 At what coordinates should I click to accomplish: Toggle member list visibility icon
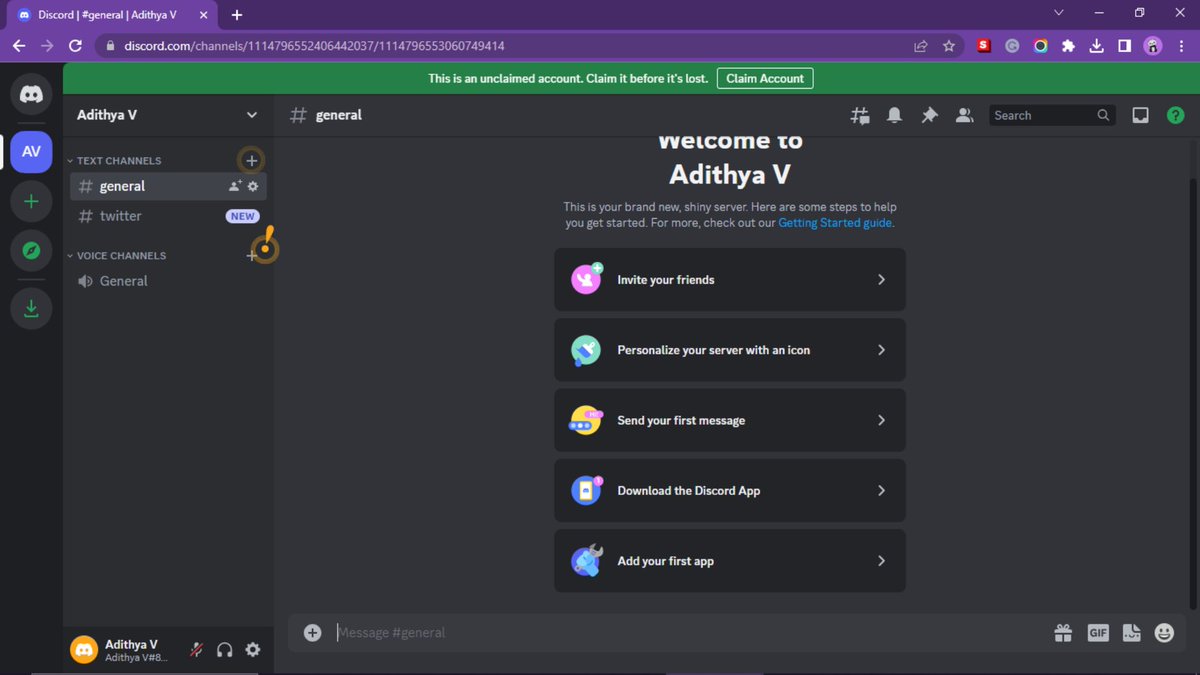pos(965,115)
